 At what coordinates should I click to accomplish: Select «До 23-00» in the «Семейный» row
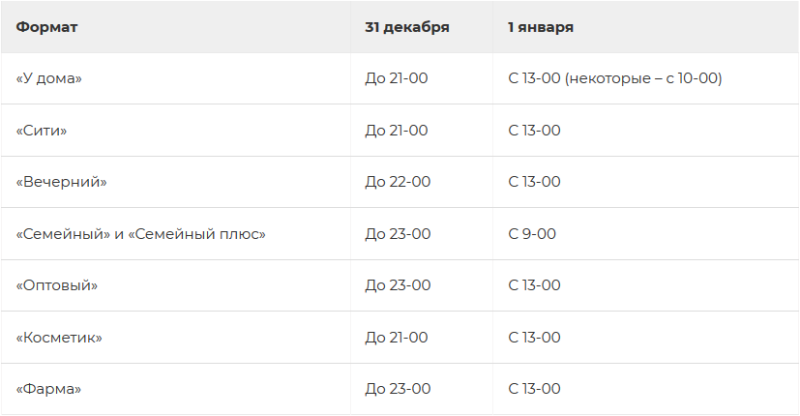[x=397, y=234]
